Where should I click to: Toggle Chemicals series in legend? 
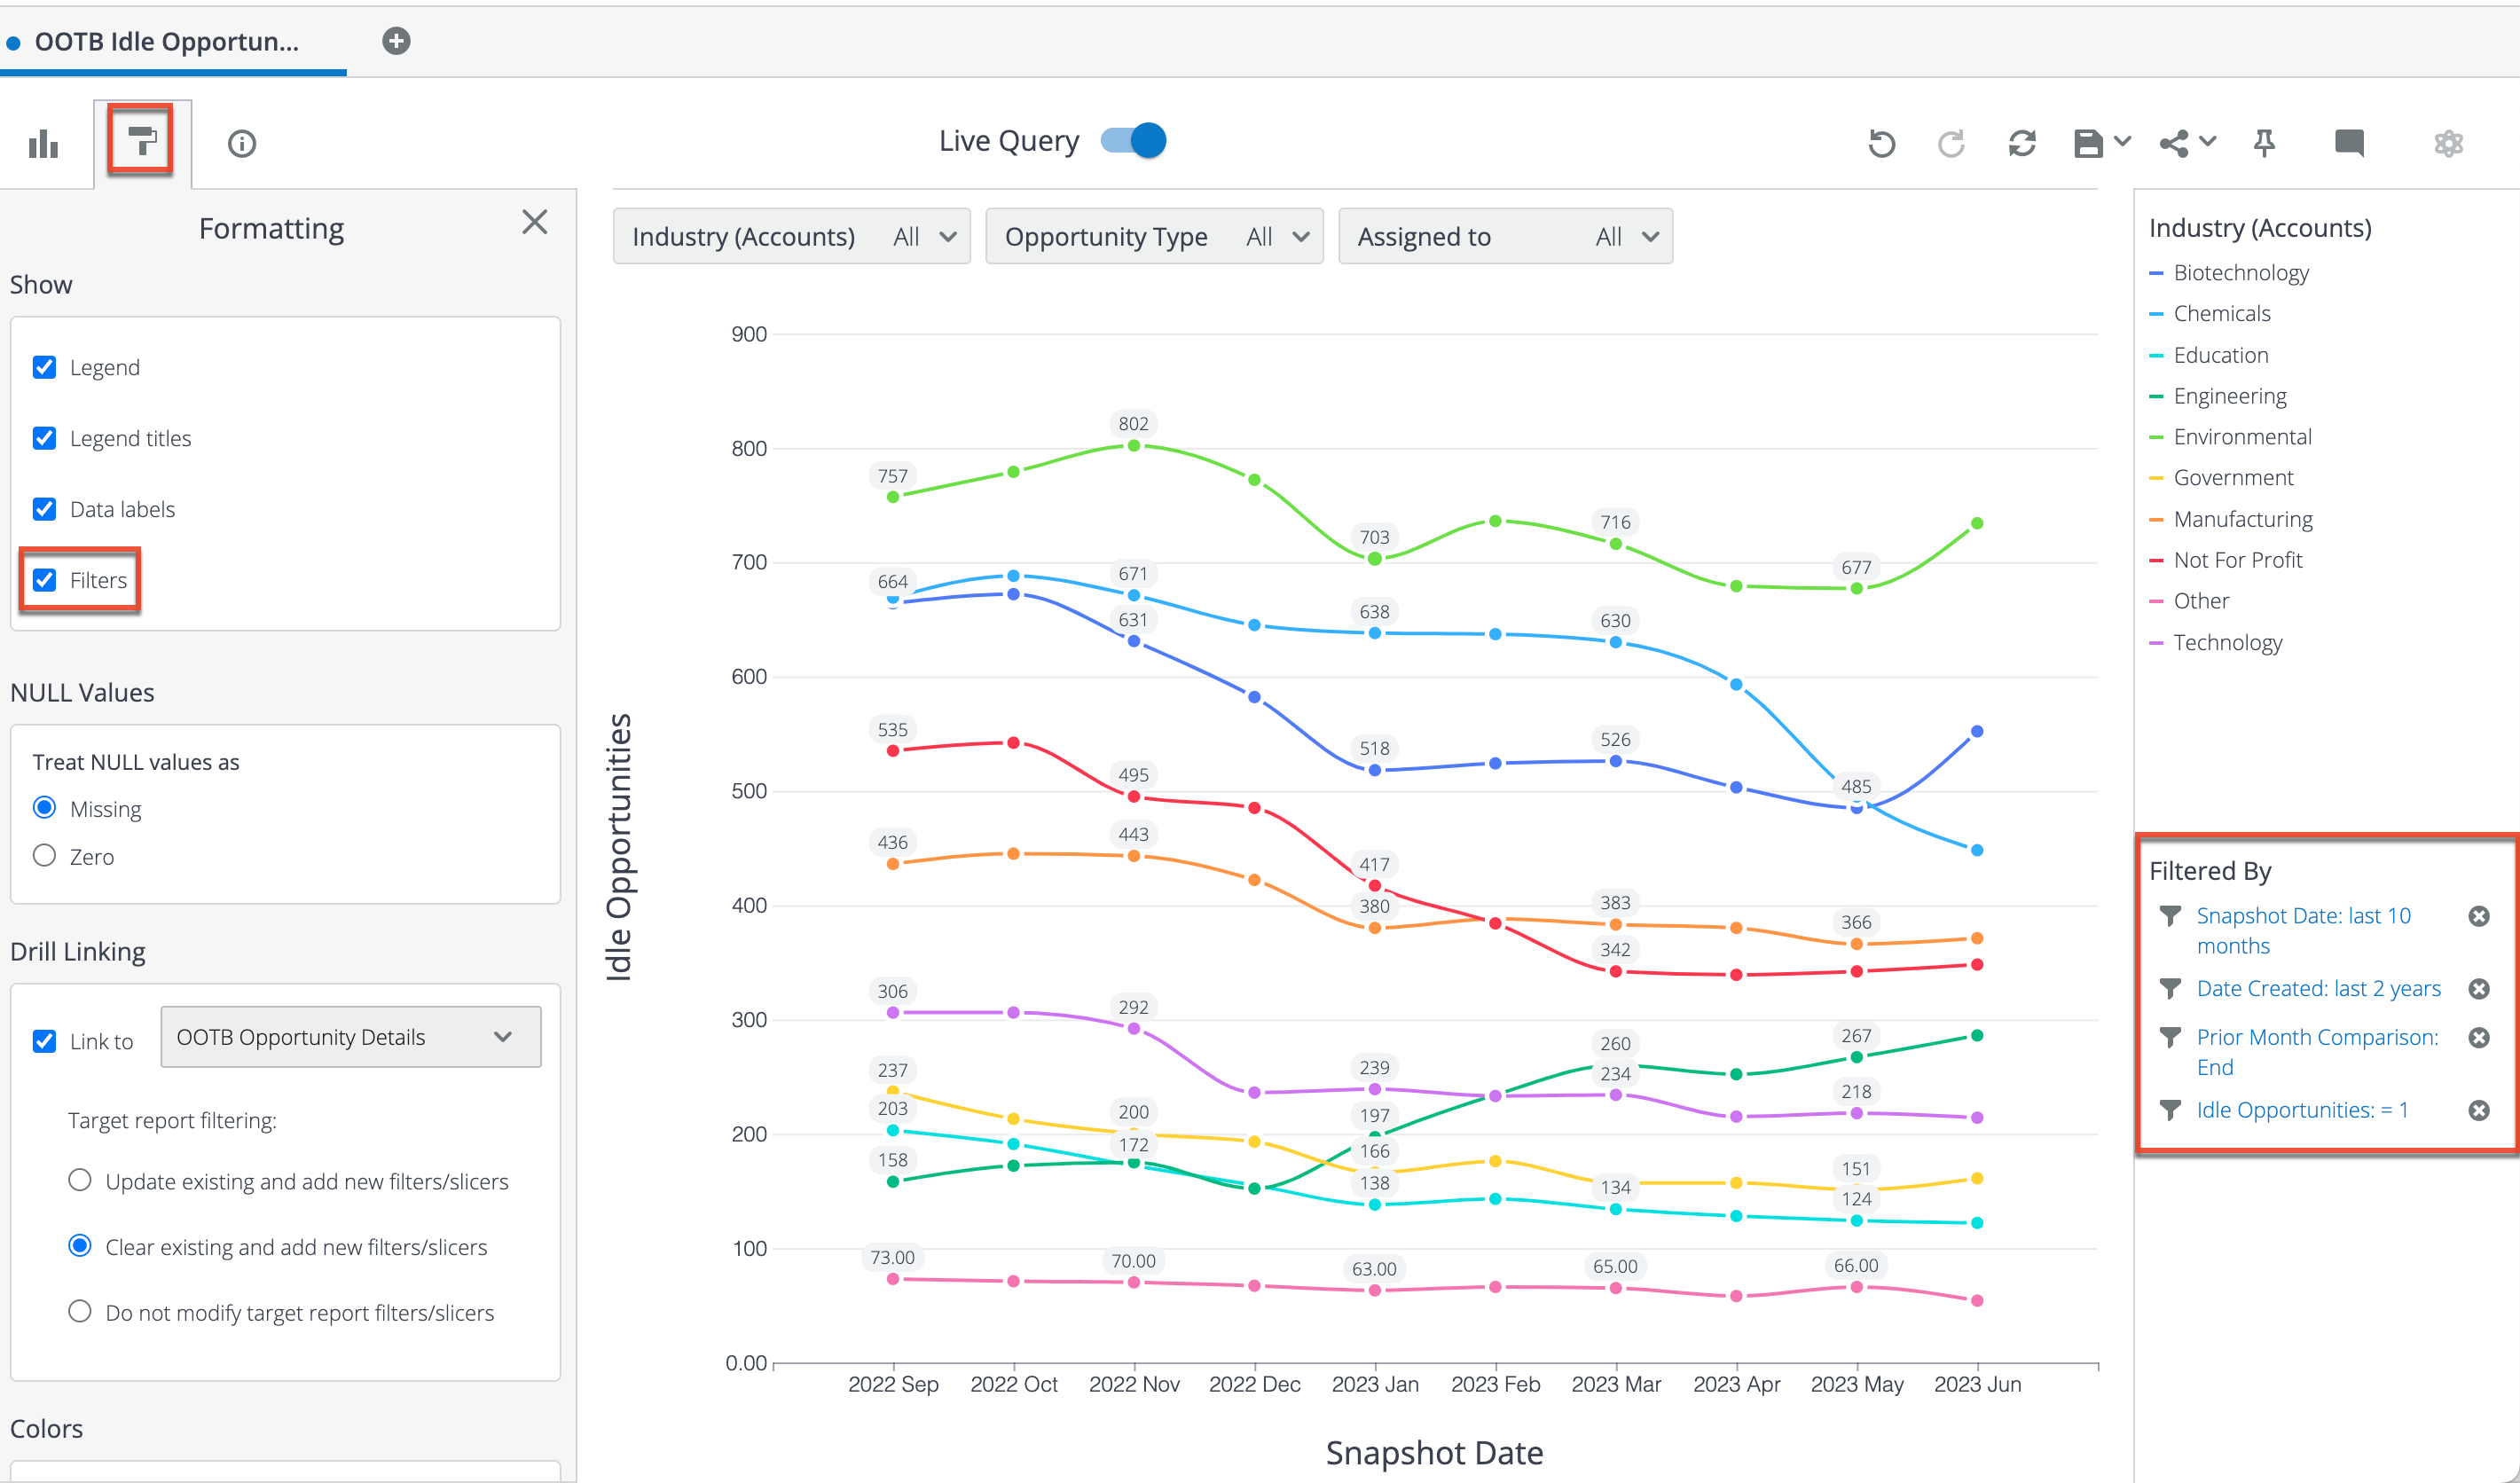coord(2210,313)
